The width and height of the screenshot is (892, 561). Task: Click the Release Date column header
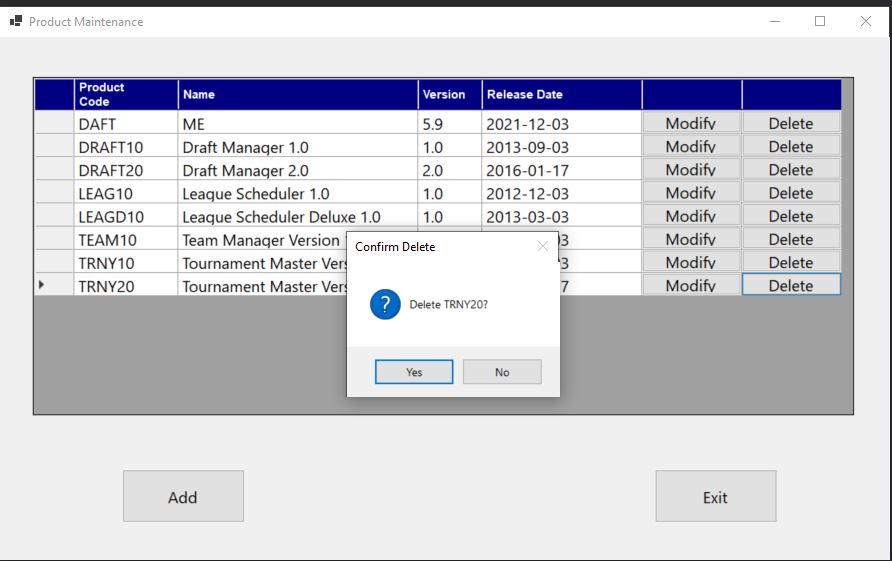561,94
